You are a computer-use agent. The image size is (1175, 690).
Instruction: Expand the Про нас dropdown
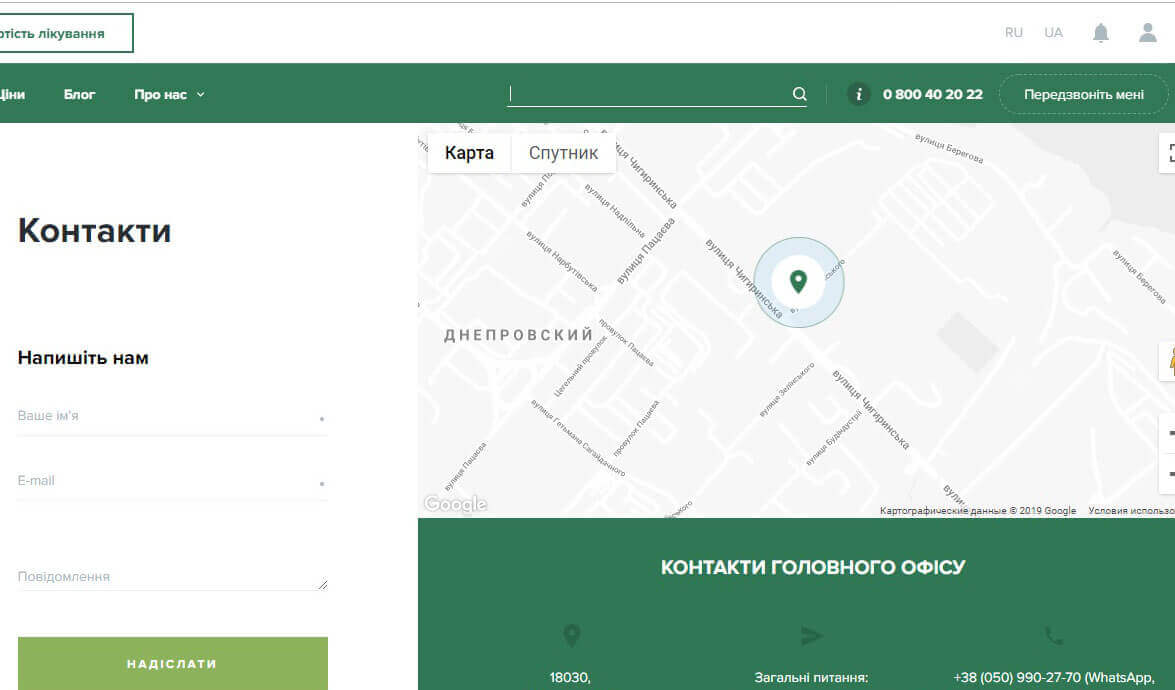click(x=169, y=93)
